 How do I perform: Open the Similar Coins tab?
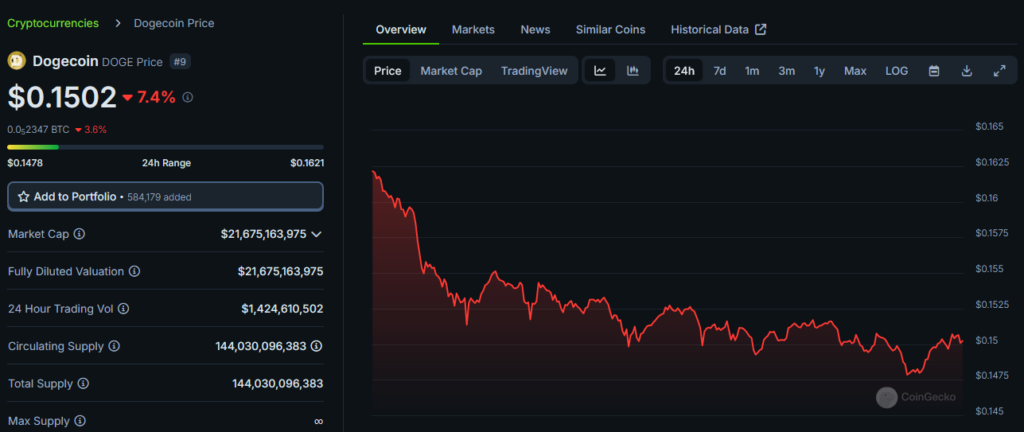[x=611, y=29]
